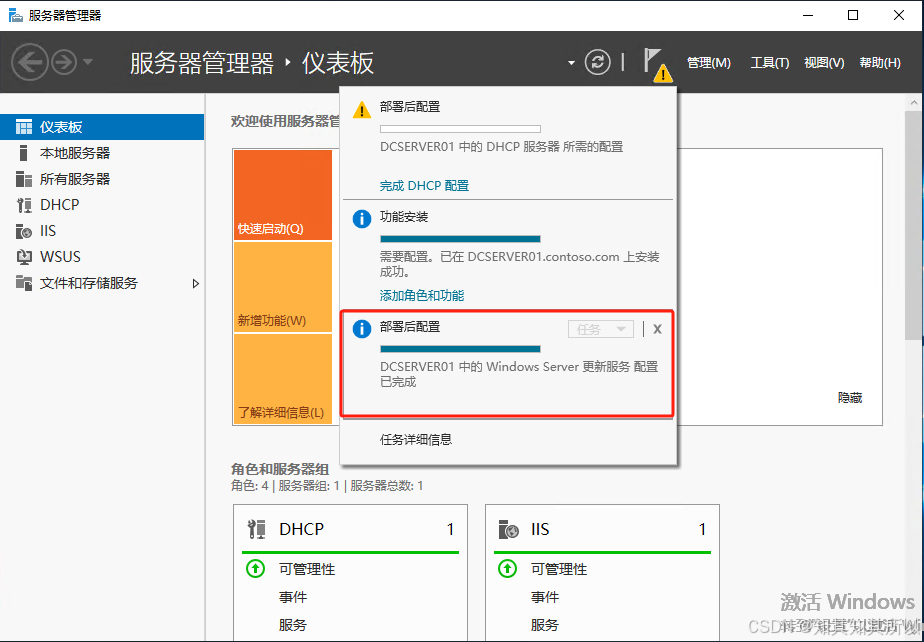Screen dimensions: 924x642
Task: Click the 服务器管理器 breadcrumb title
Action: coord(202,63)
